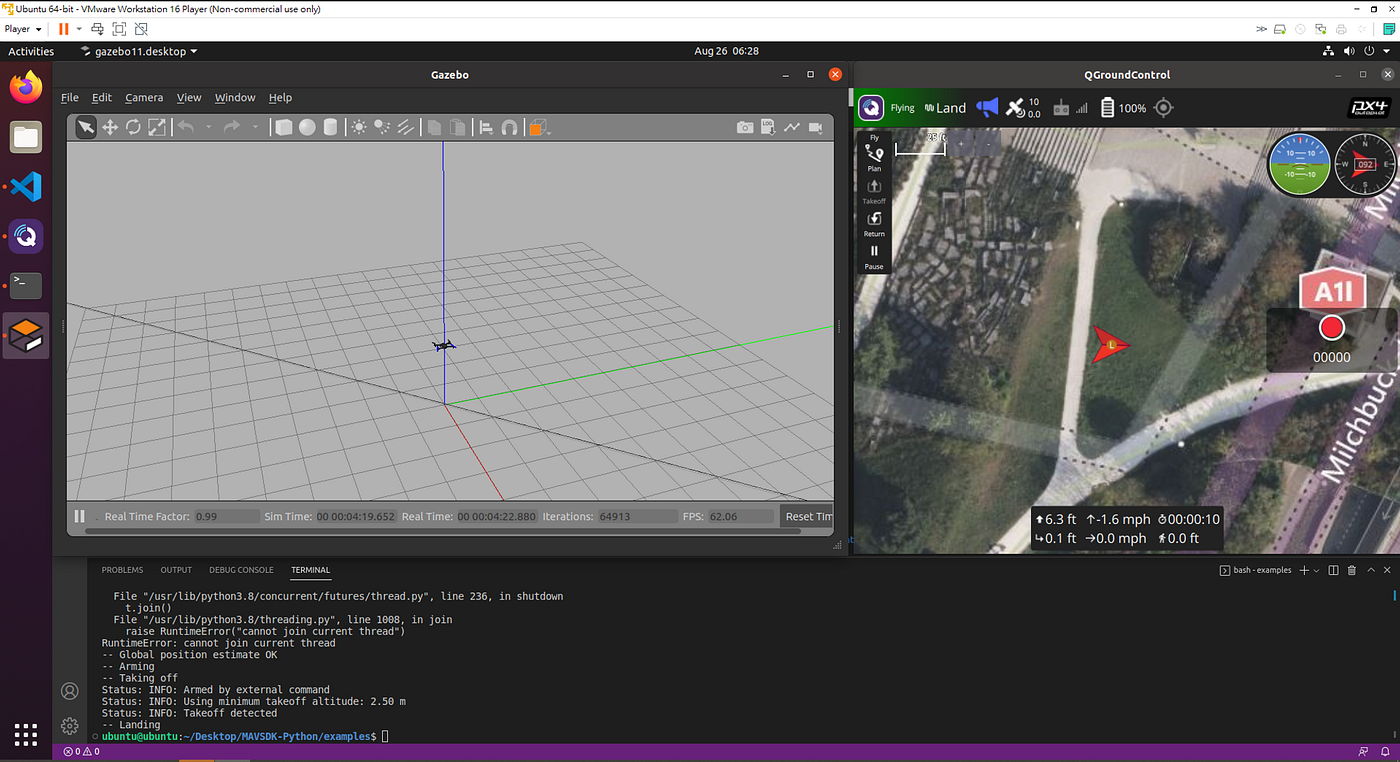The image size is (1400, 762).
Task: Open the Gazebo View menu
Action: click(189, 98)
